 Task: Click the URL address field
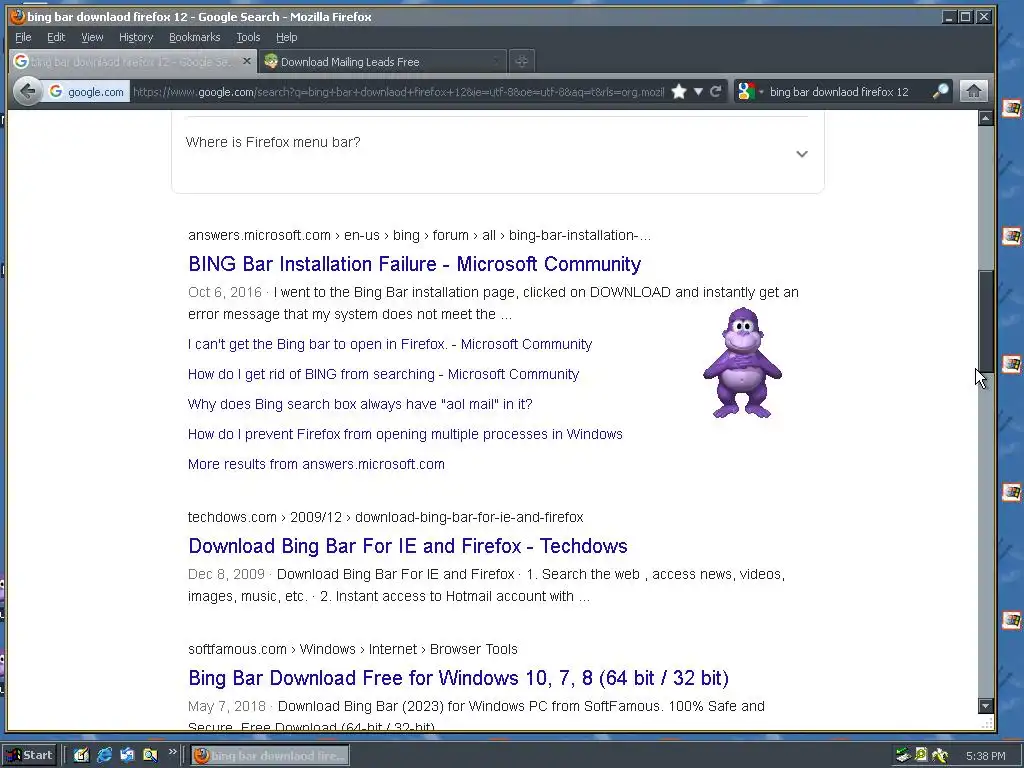point(398,92)
